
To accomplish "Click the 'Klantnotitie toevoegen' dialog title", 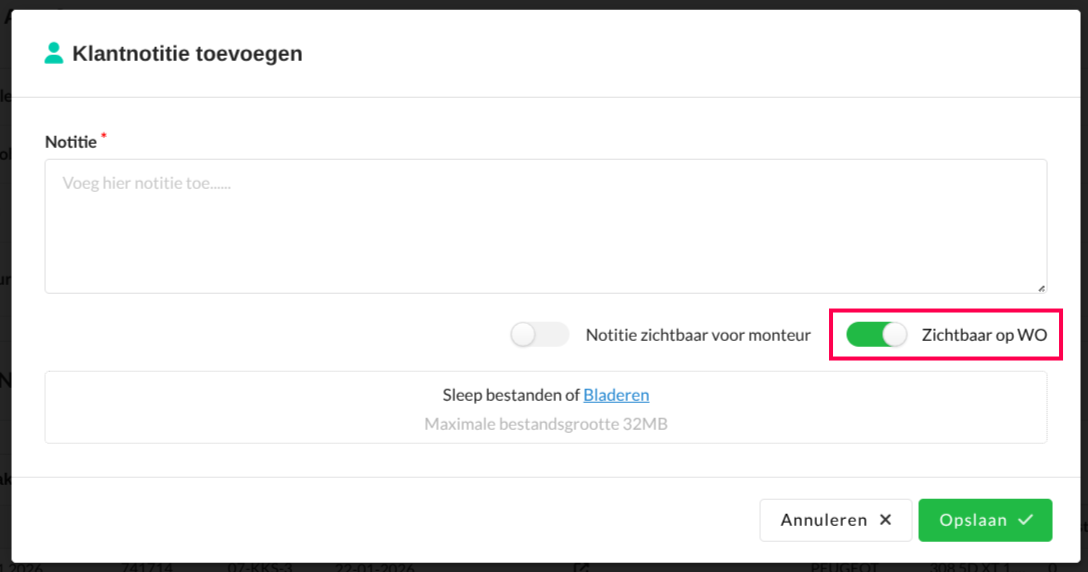I will [x=187, y=54].
